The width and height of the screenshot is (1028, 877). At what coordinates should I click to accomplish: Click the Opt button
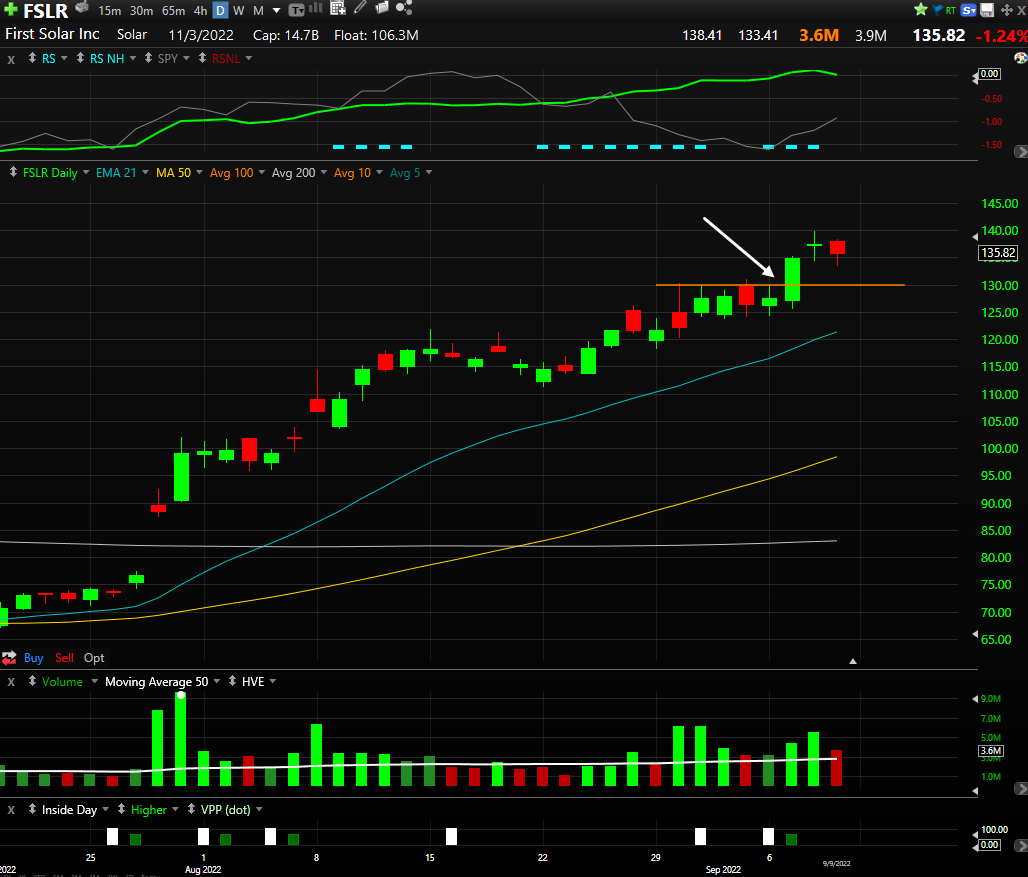tap(94, 658)
